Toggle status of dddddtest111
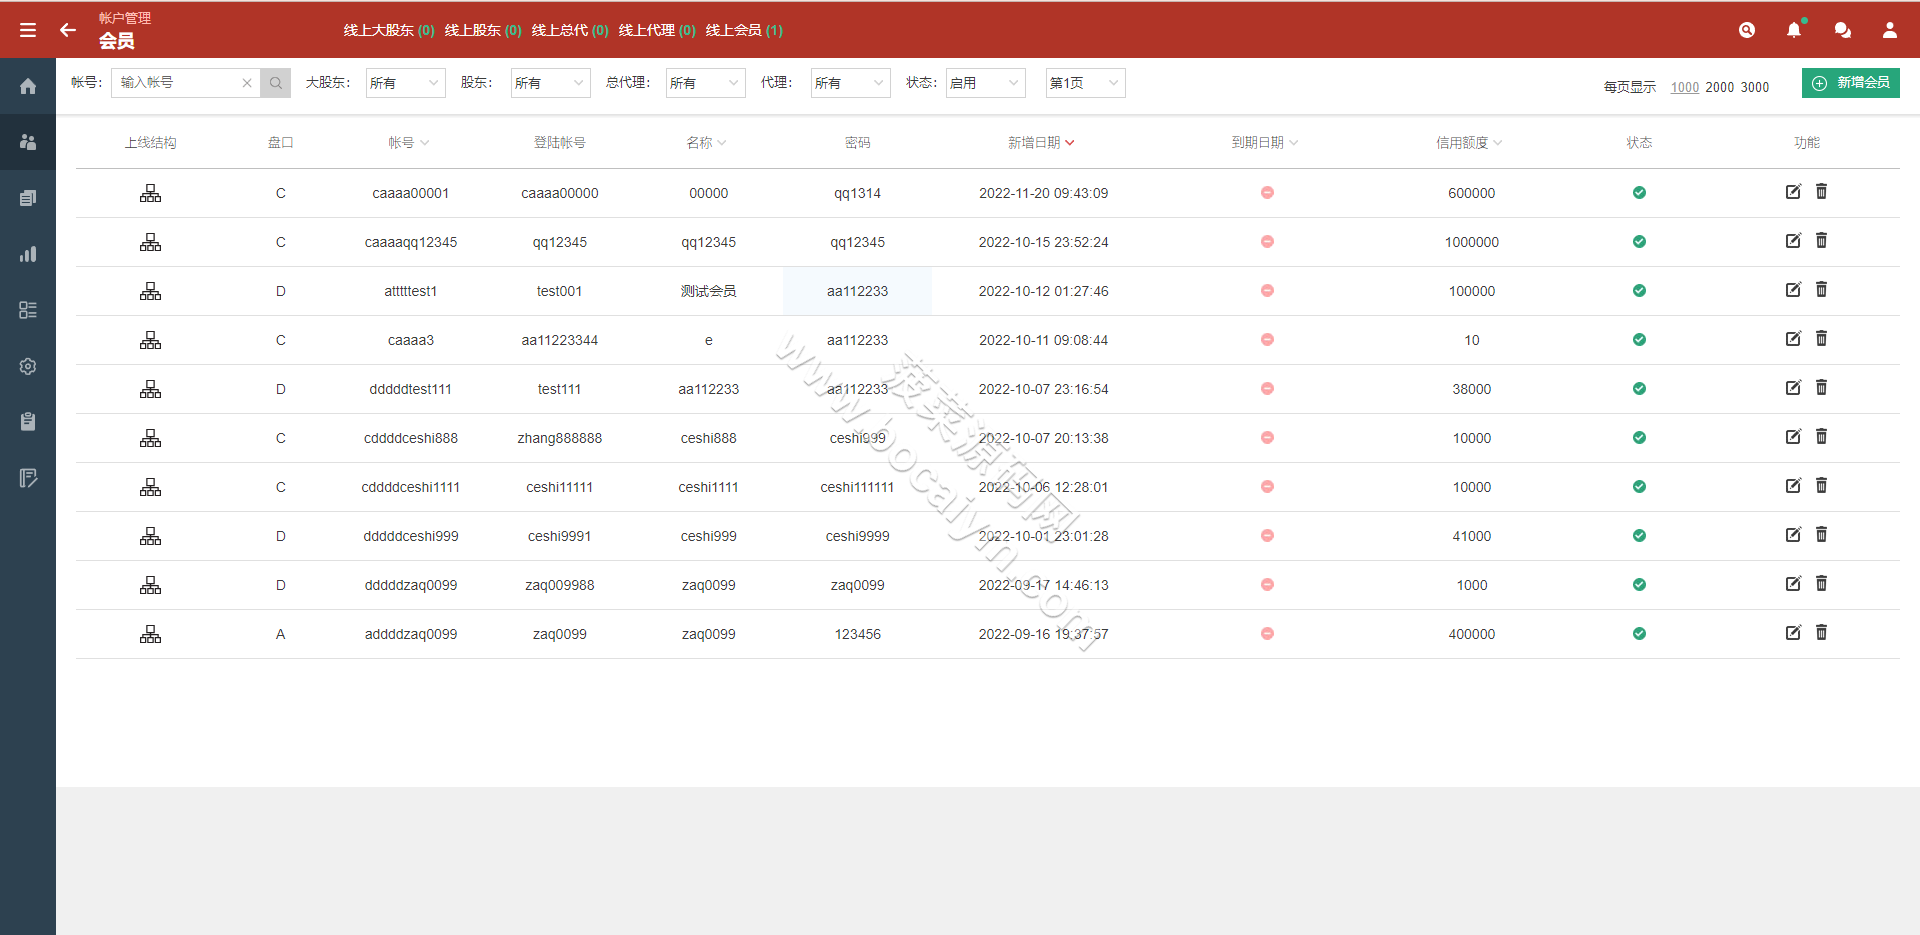This screenshot has height=935, width=1920. click(x=1639, y=388)
